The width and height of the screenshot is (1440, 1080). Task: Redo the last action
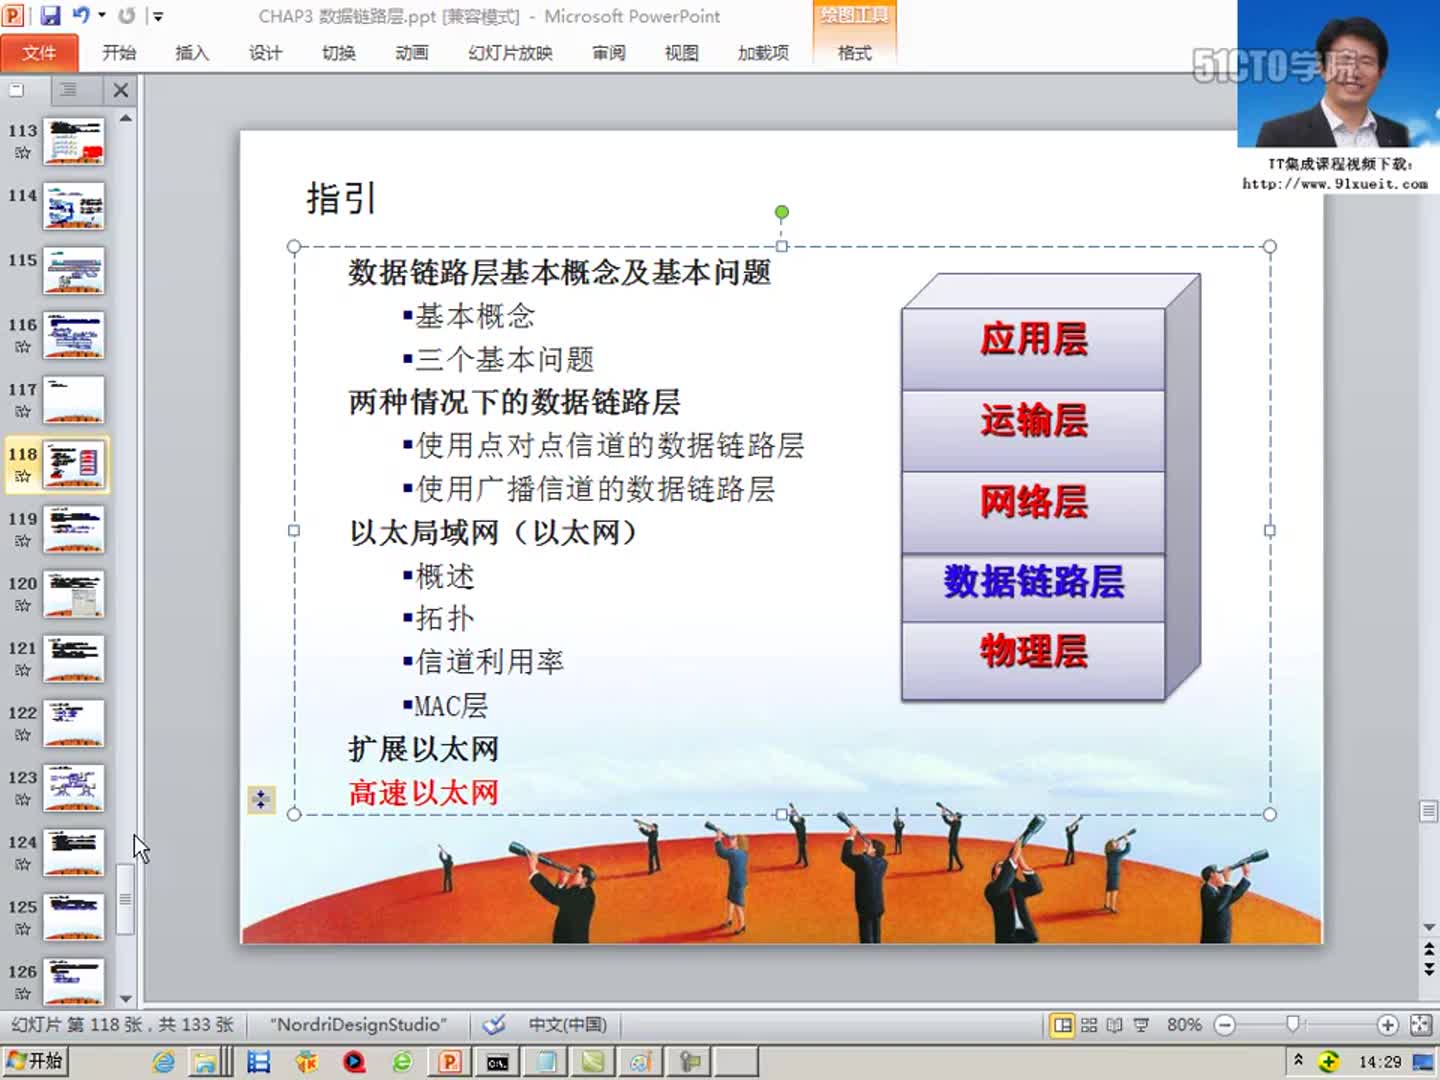127,15
